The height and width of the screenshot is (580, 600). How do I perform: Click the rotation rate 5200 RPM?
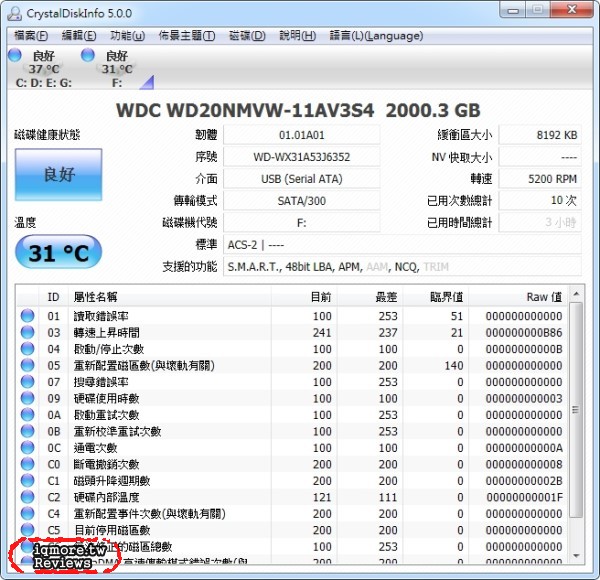[540, 179]
